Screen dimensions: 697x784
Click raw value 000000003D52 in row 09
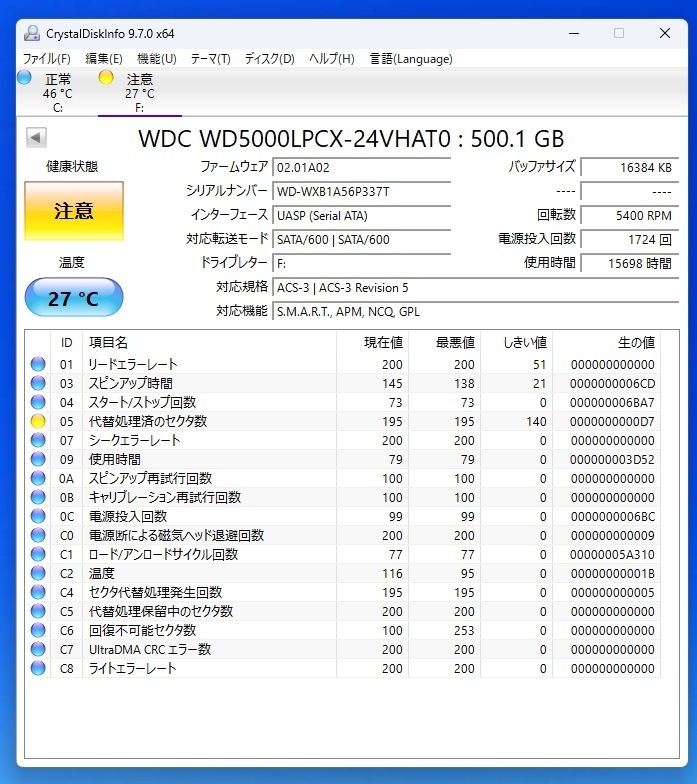click(x=612, y=460)
